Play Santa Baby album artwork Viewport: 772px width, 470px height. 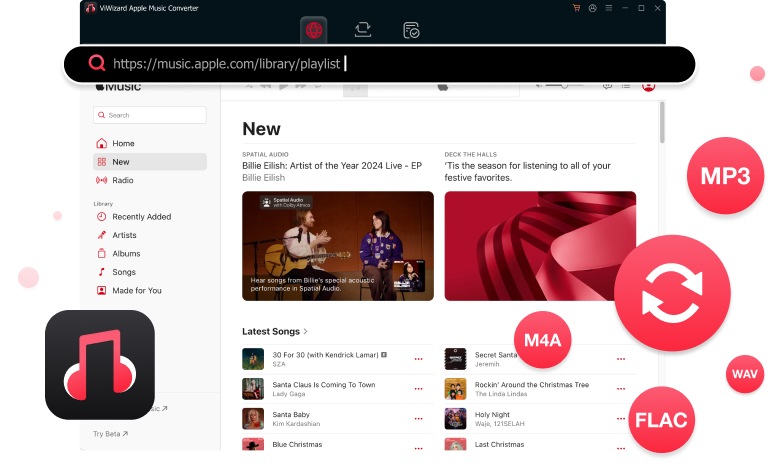pos(253,419)
